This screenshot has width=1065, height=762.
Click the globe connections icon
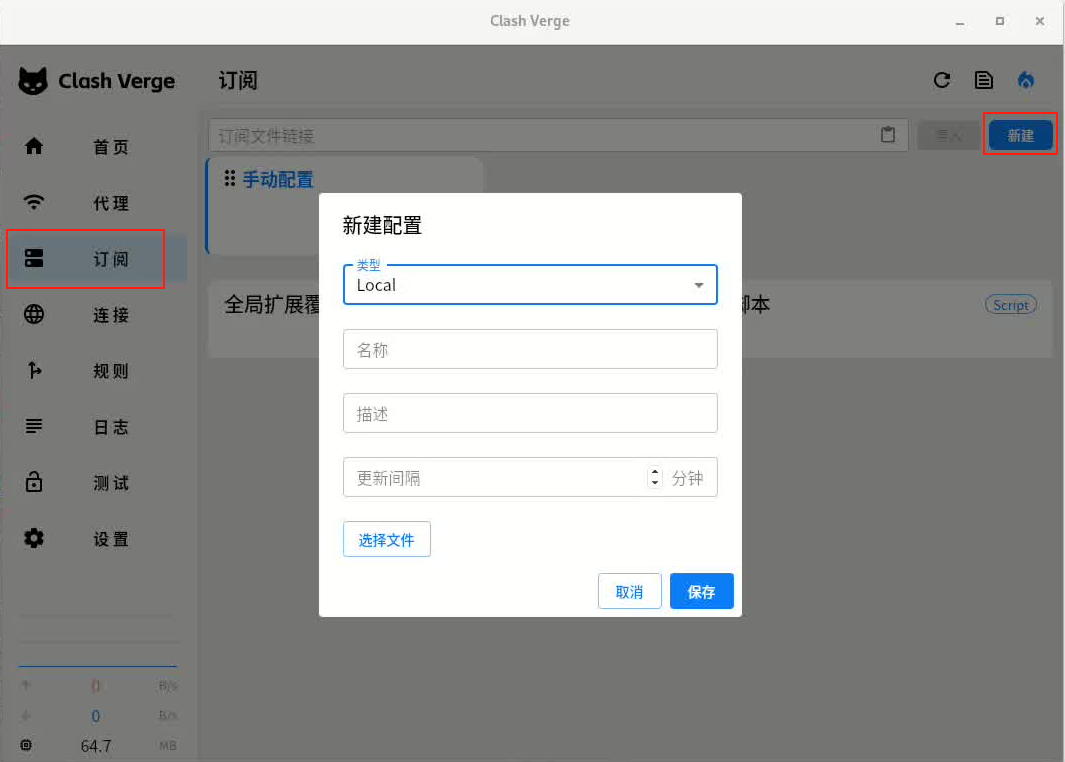coord(34,315)
